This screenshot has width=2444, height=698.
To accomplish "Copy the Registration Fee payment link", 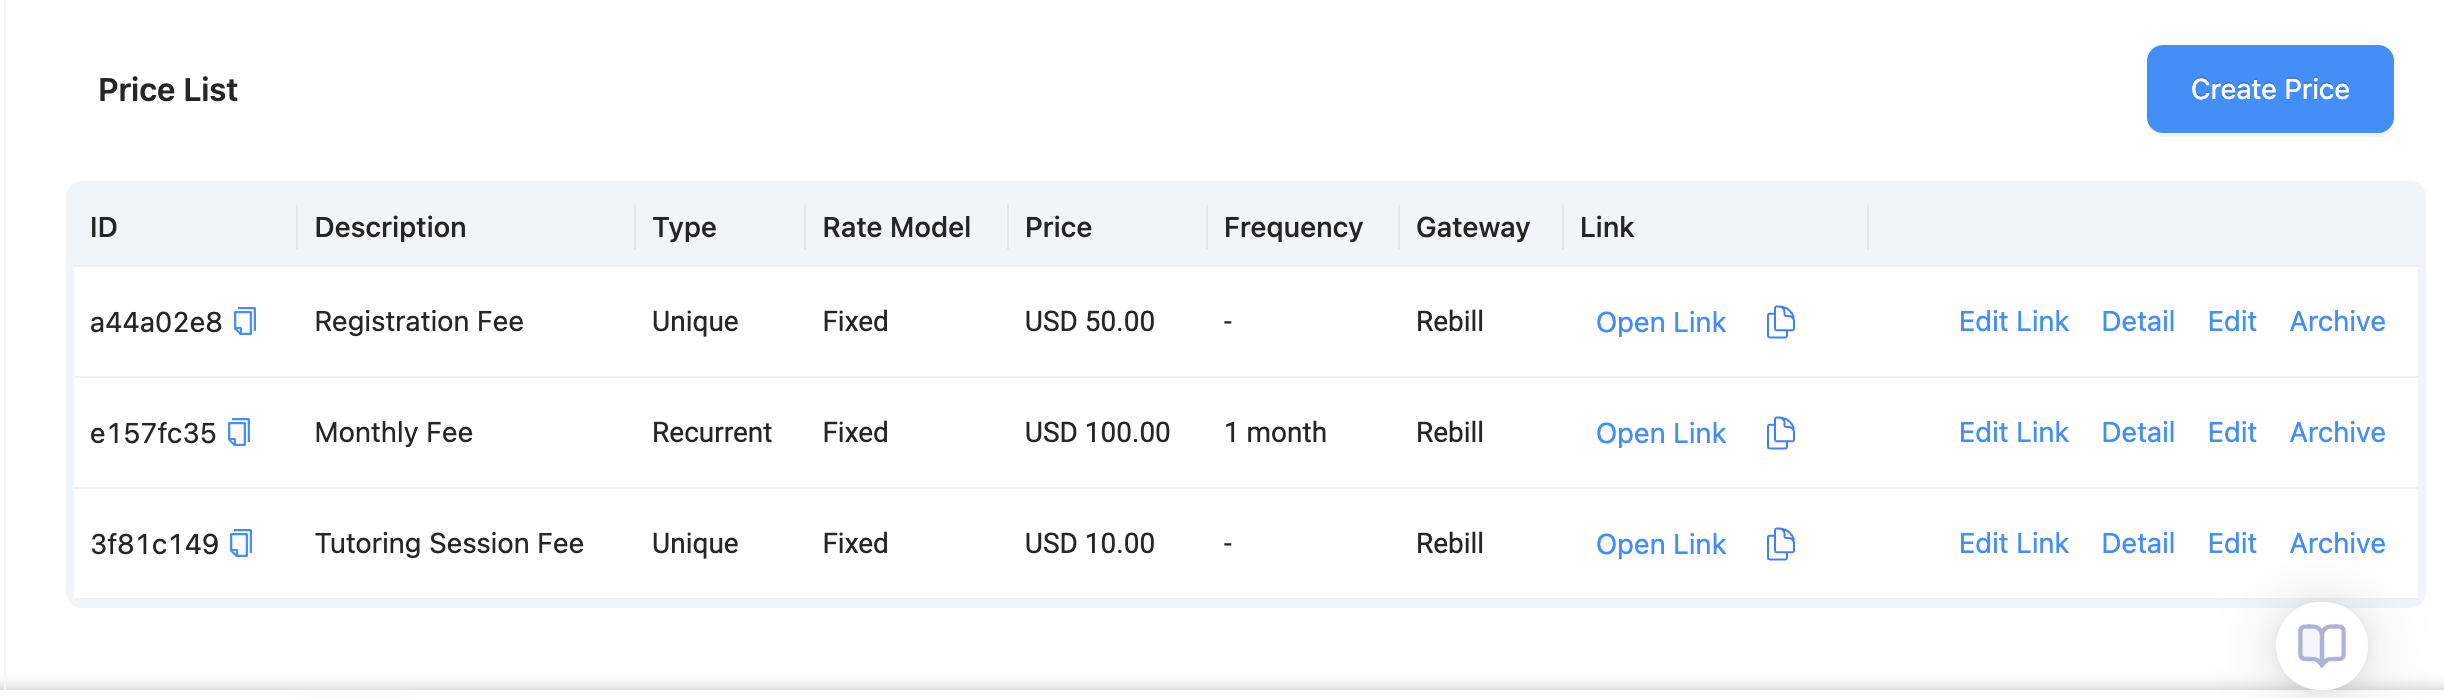I will [1780, 322].
